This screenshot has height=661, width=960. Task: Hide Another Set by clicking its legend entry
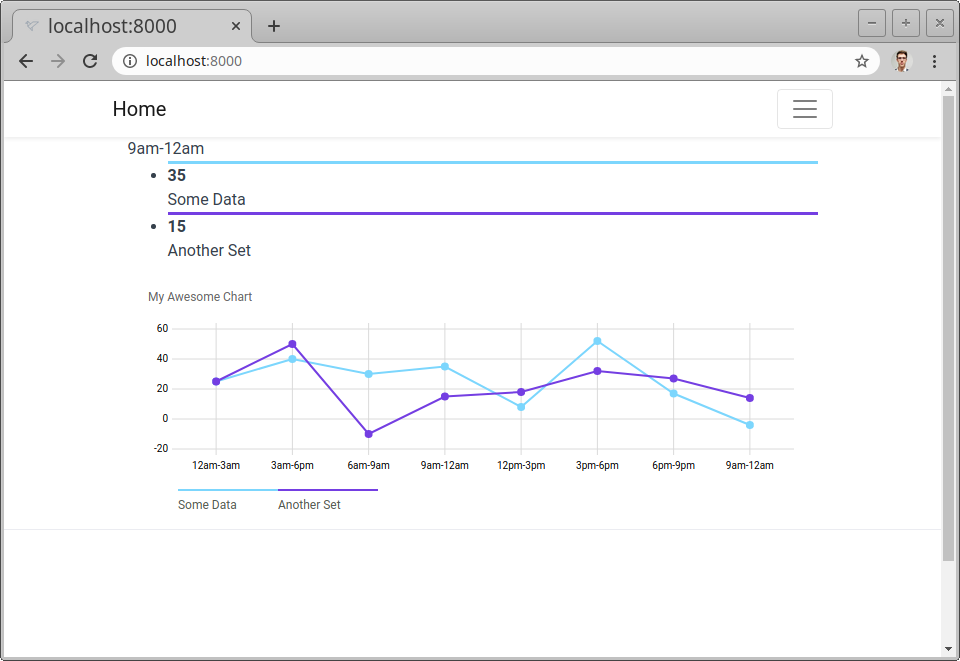pos(309,504)
